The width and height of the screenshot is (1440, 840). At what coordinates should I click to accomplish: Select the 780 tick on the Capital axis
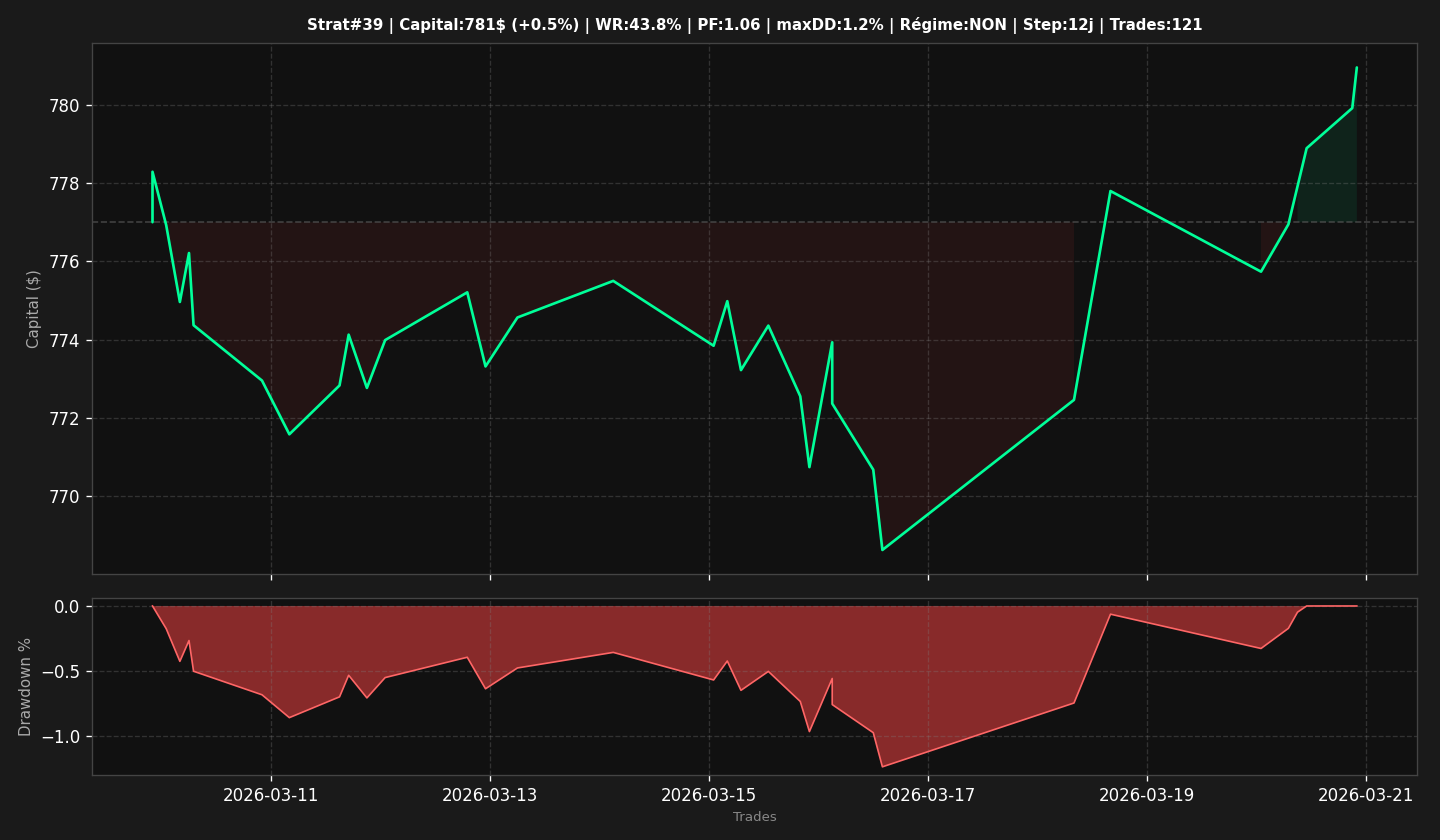[66, 106]
